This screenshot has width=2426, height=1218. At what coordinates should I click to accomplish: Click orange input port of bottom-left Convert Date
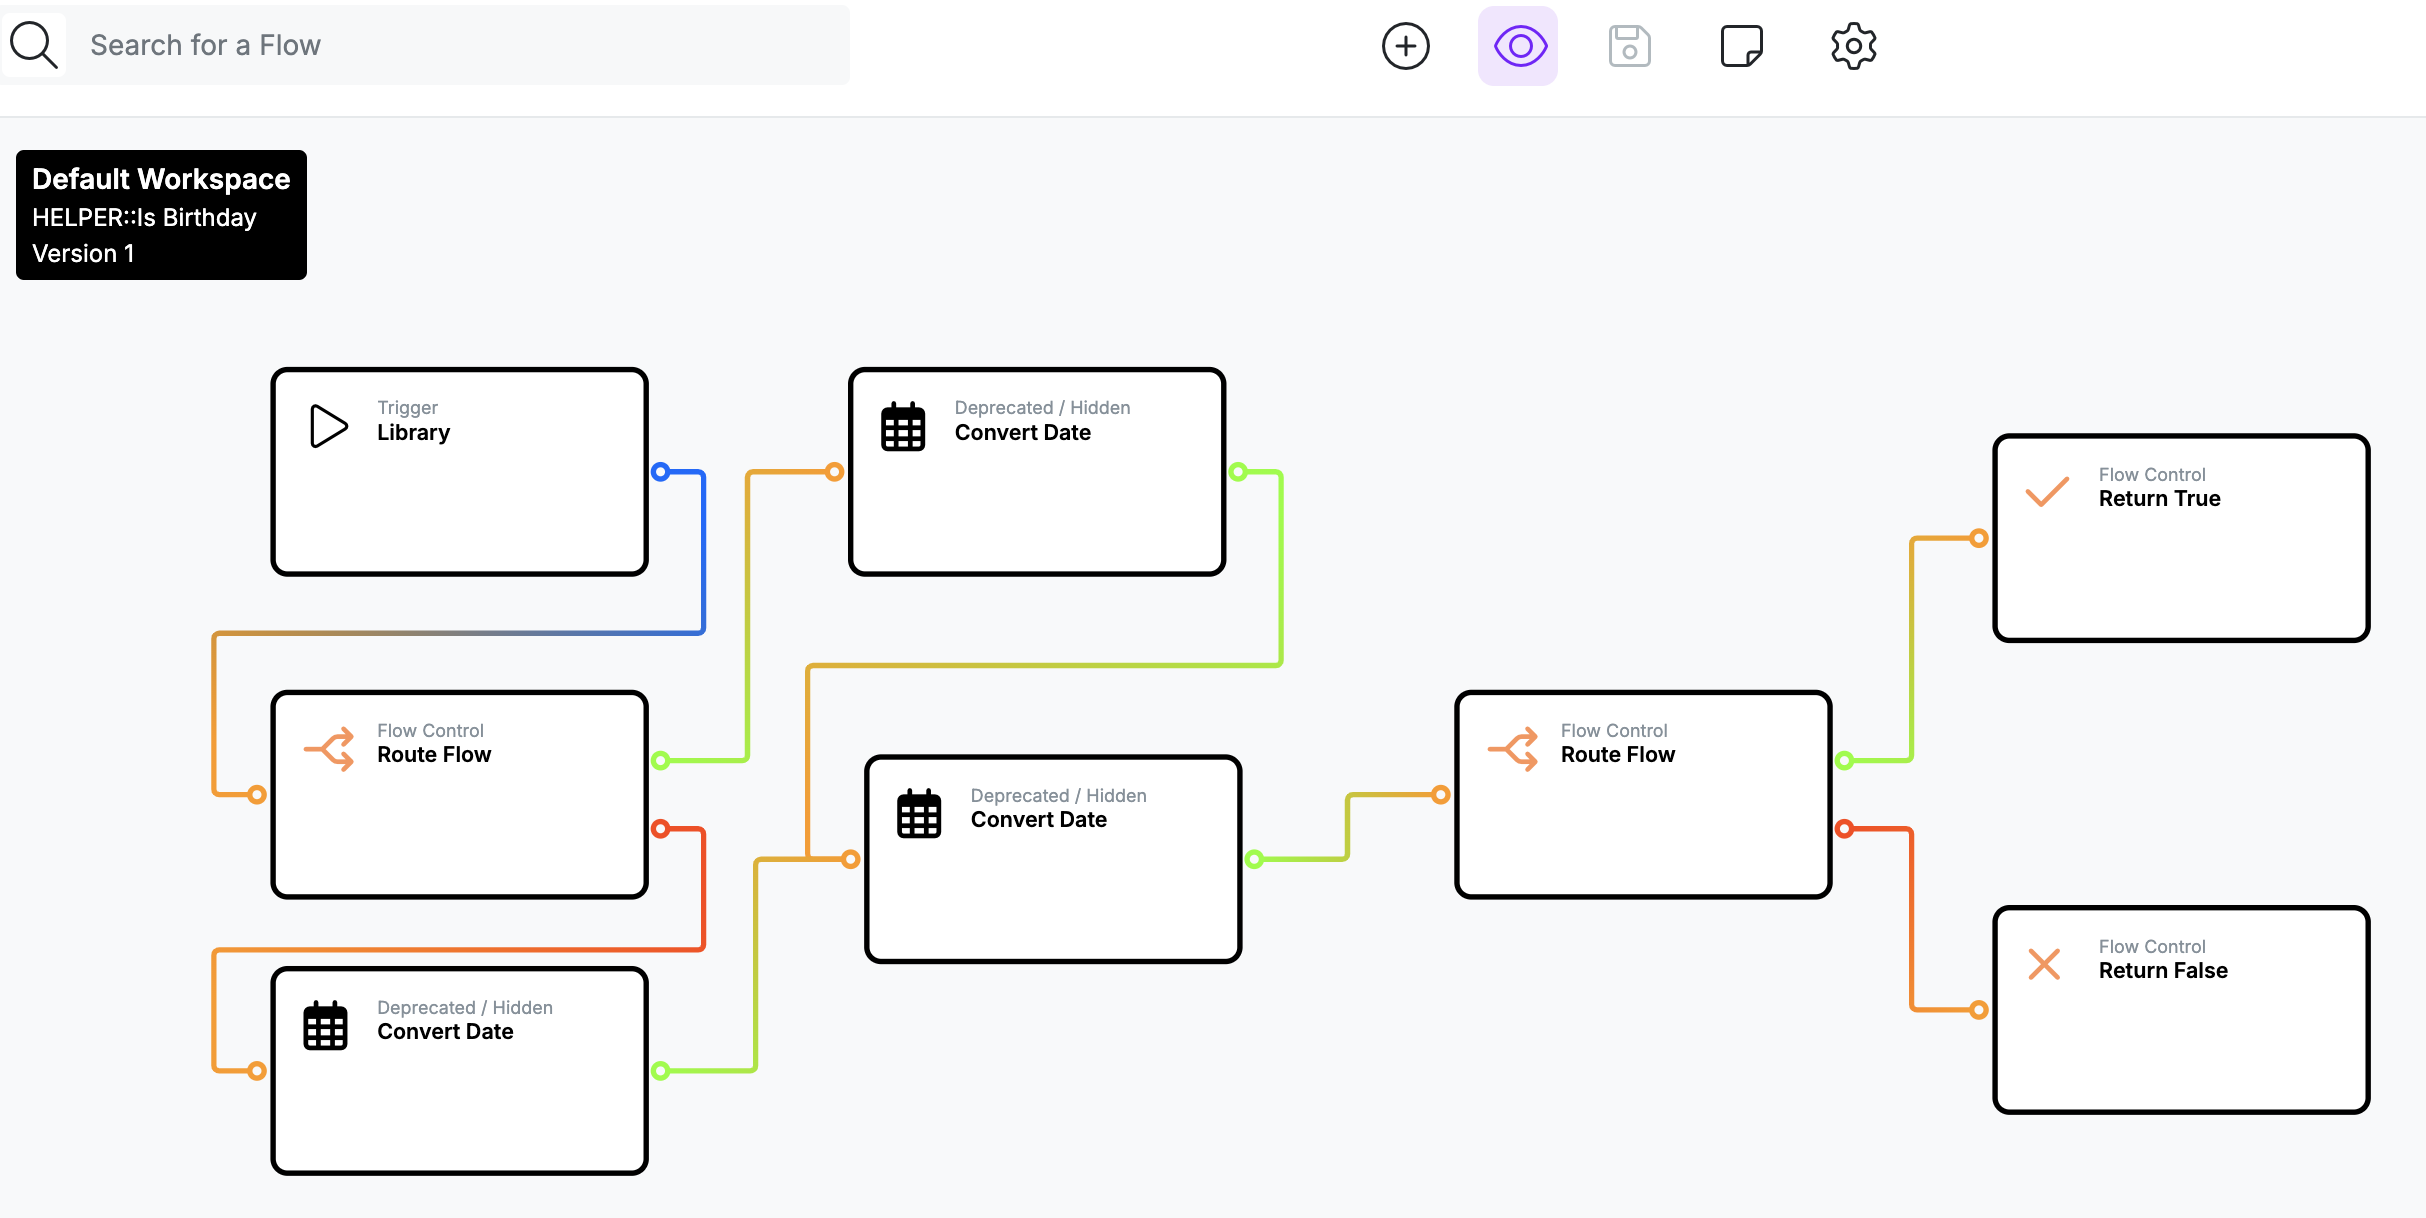click(257, 1070)
